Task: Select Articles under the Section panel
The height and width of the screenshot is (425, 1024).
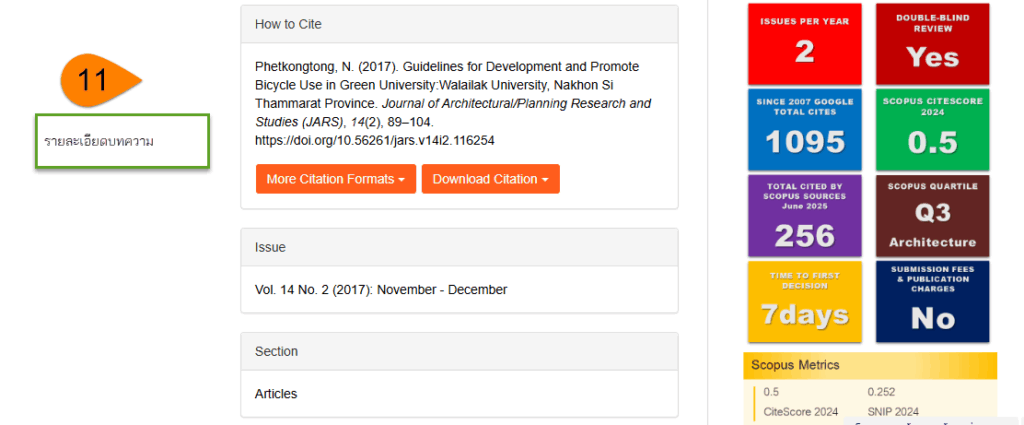Action: [x=276, y=394]
